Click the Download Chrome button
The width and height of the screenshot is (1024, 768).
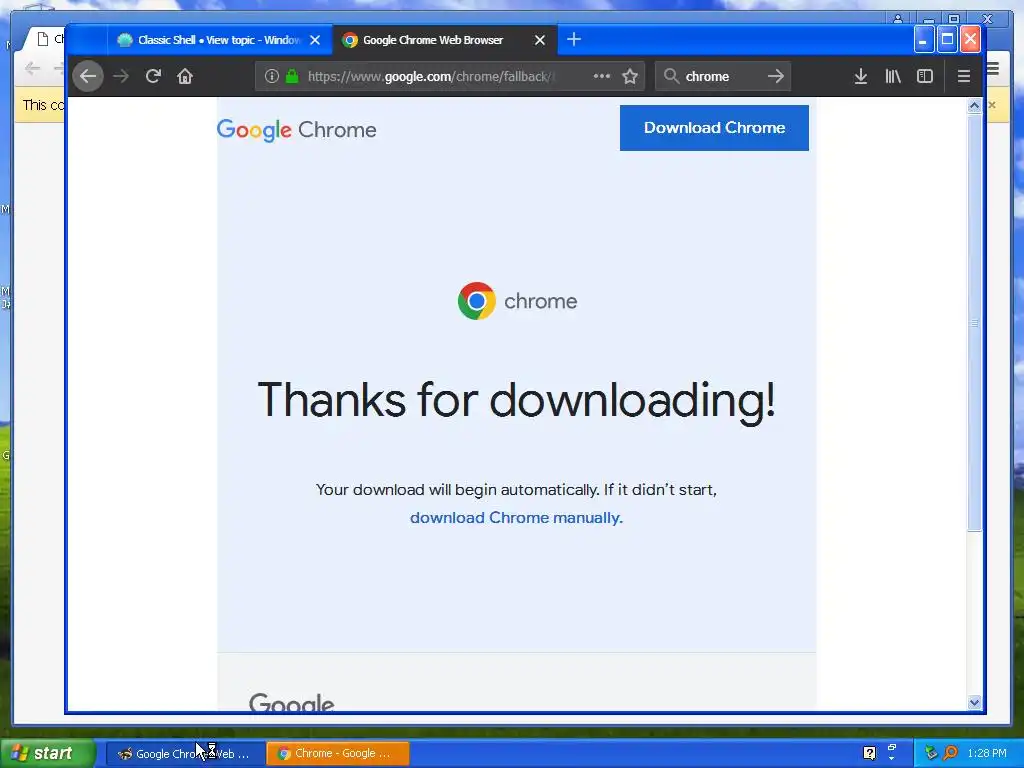714,128
